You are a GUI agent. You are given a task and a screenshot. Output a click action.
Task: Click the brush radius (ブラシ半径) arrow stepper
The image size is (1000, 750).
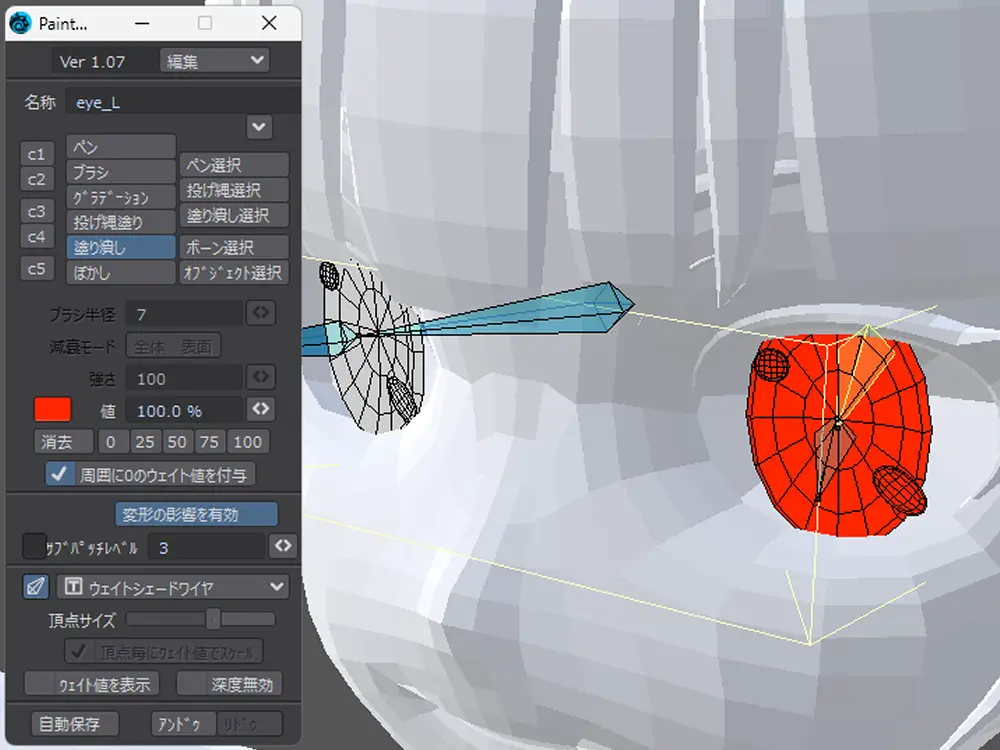coord(260,313)
